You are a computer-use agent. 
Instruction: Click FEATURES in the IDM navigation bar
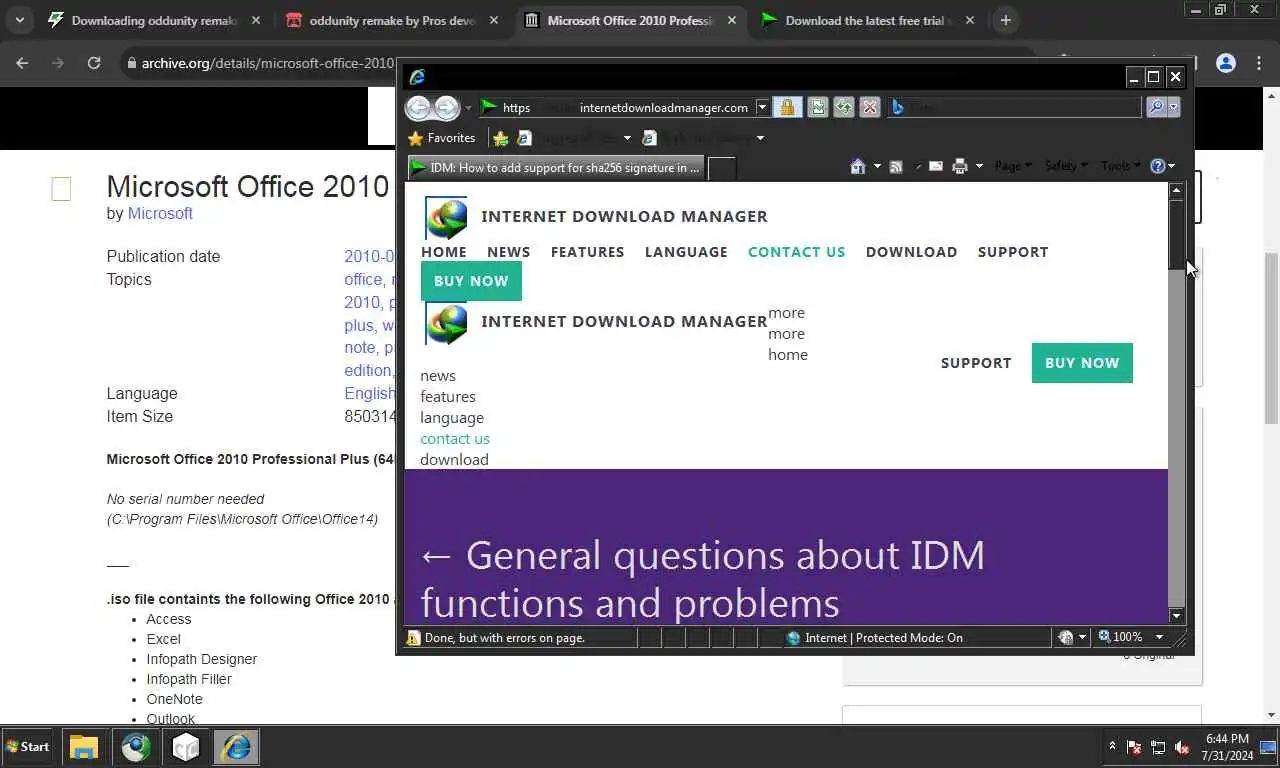tap(588, 252)
